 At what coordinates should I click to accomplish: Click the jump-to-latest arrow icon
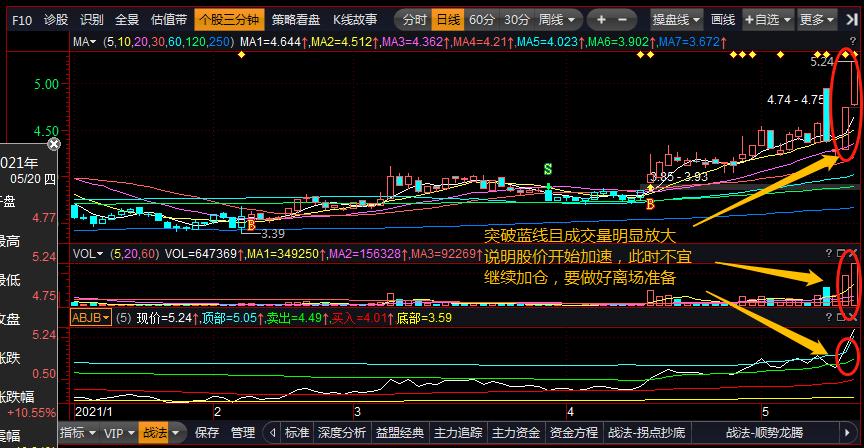[851, 20]
